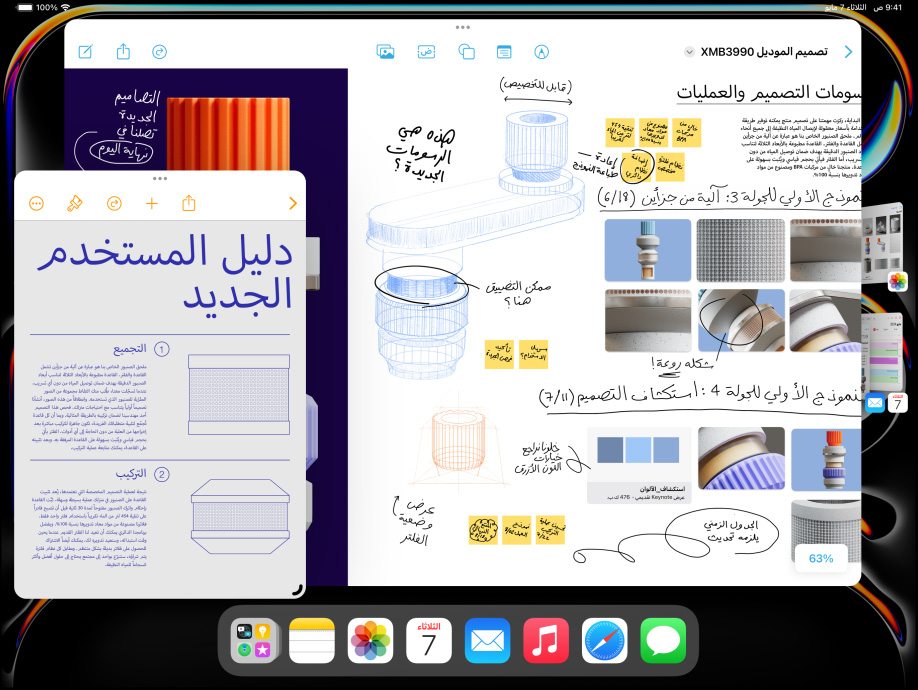The height and width of the screenshot is (690, 918).
Task: Undo the last change in Pages
Action: pyautogui.click(x=114, y=203)
